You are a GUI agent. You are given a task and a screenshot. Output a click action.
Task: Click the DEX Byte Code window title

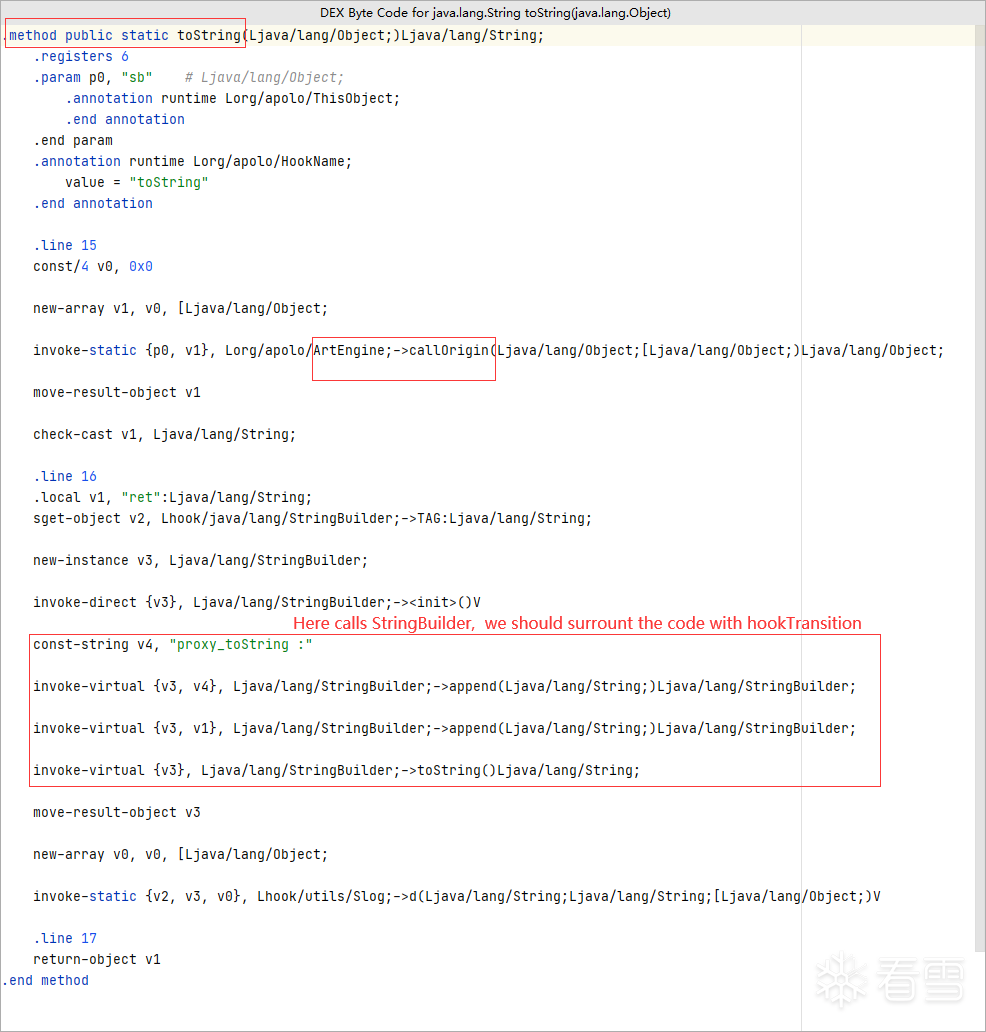(495, 13)
